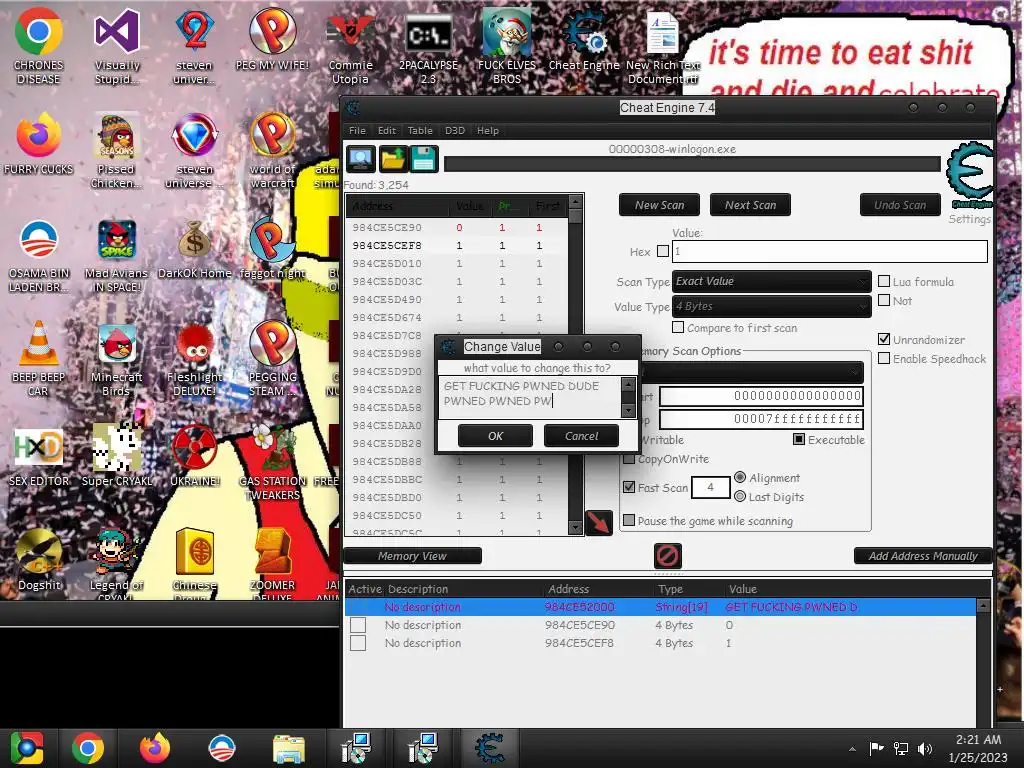The image size is (1024, 768).
Task: Open the D3D menu
Action: tap(455, 131)
